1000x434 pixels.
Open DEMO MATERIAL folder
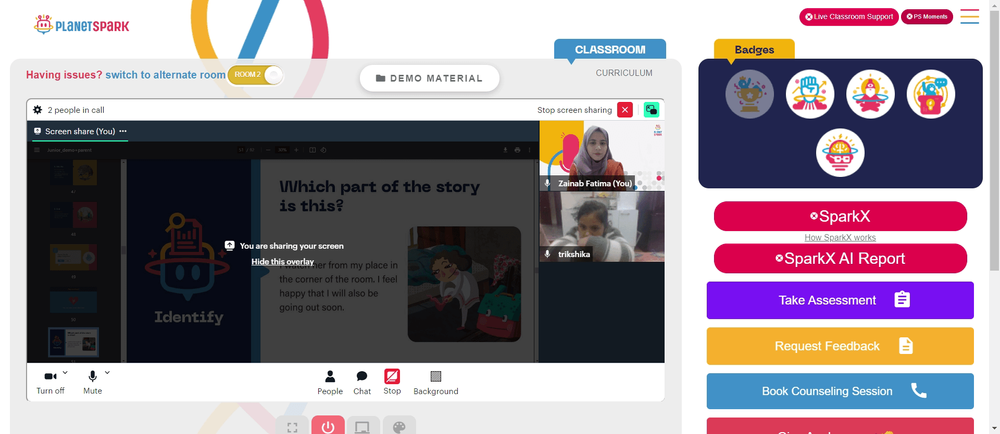[x=429, y=78]
